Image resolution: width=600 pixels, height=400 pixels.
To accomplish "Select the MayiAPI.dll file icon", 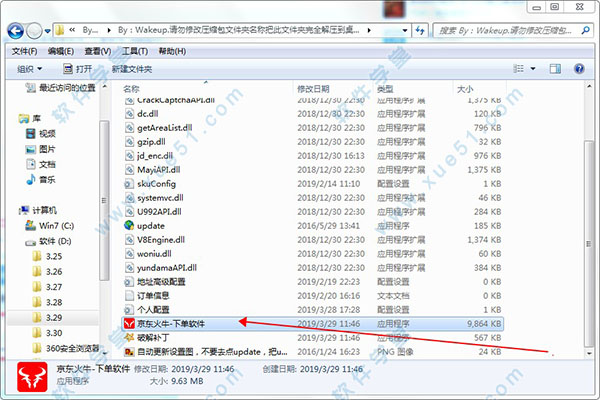I will pos(129,170).
